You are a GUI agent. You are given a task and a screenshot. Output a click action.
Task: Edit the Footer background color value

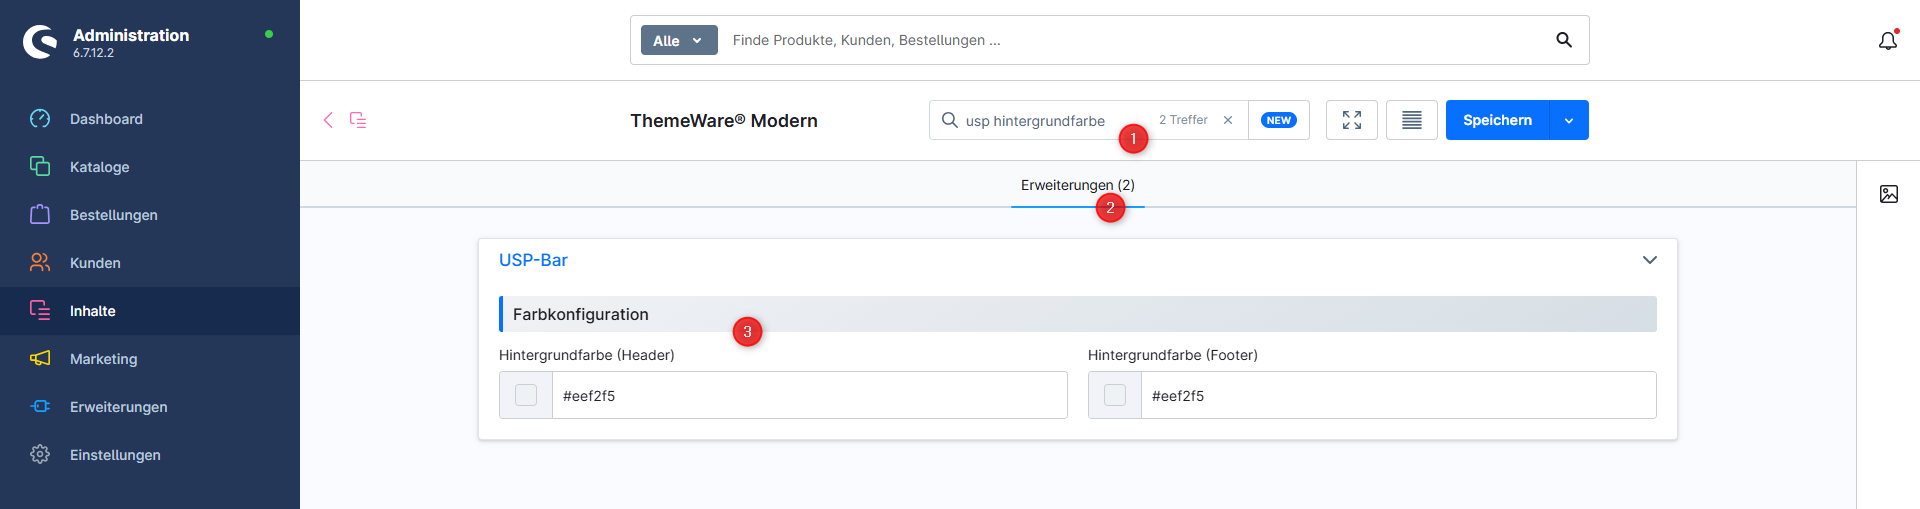point(1398,395)
